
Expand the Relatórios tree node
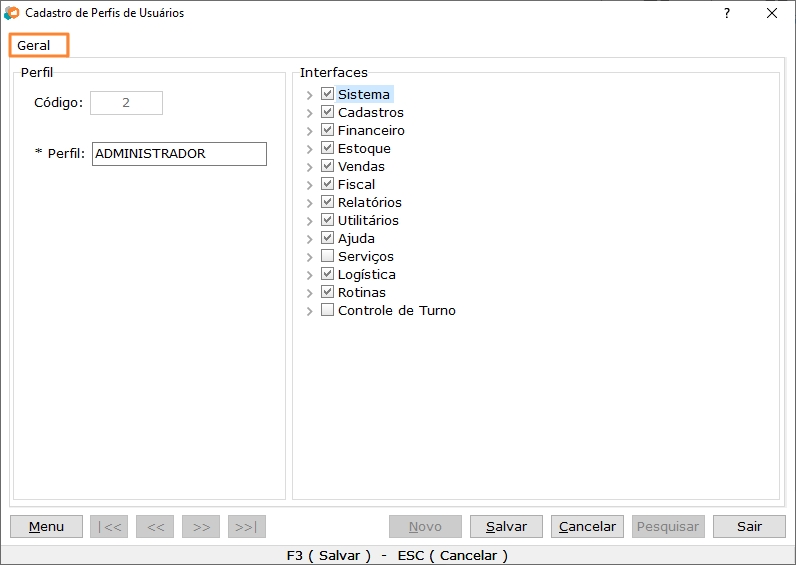point(310,203)
